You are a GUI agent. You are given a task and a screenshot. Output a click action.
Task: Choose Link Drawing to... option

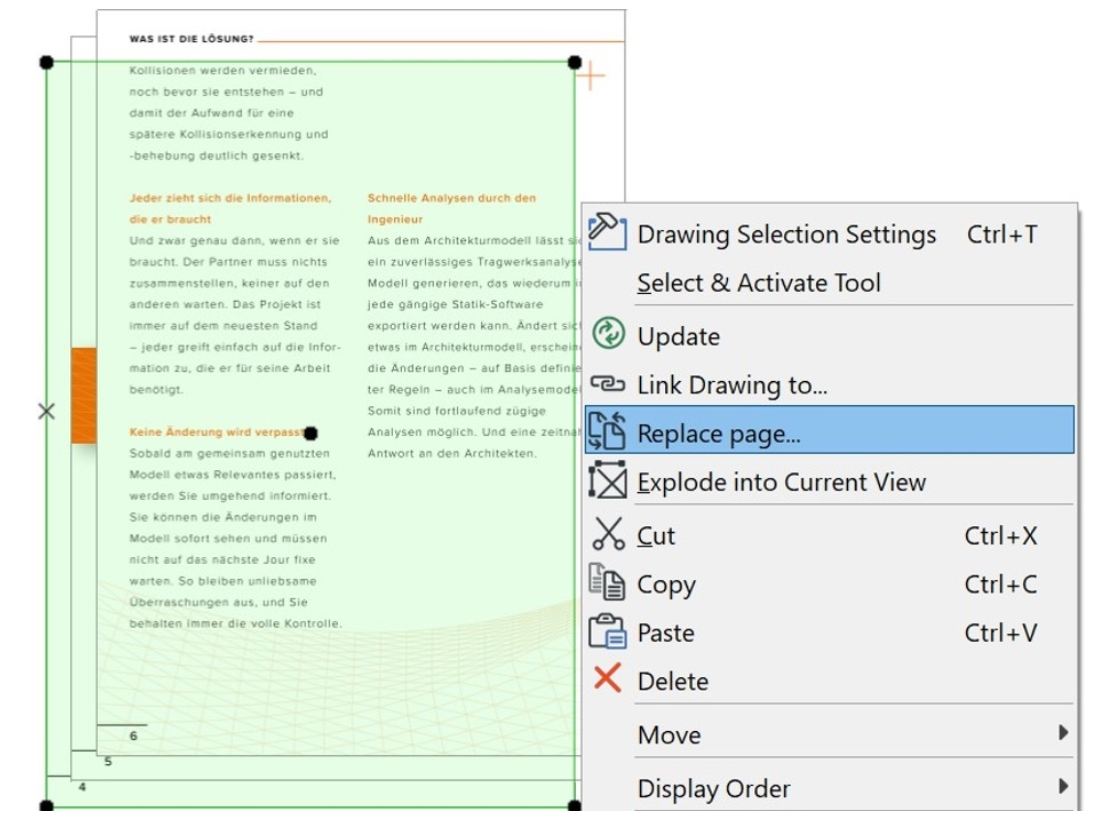pyautogui.click(x=829, y=385)
